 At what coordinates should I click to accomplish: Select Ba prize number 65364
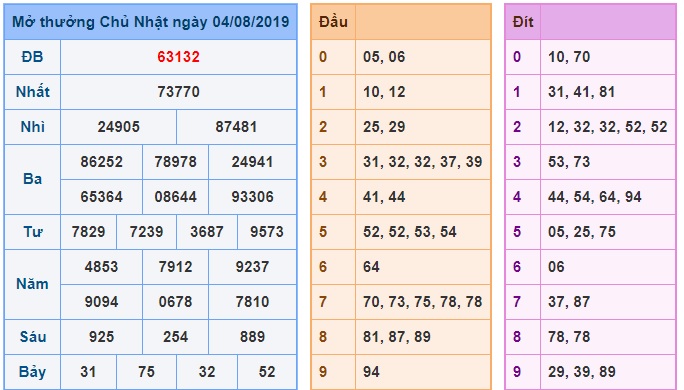[x=102, y=197]
